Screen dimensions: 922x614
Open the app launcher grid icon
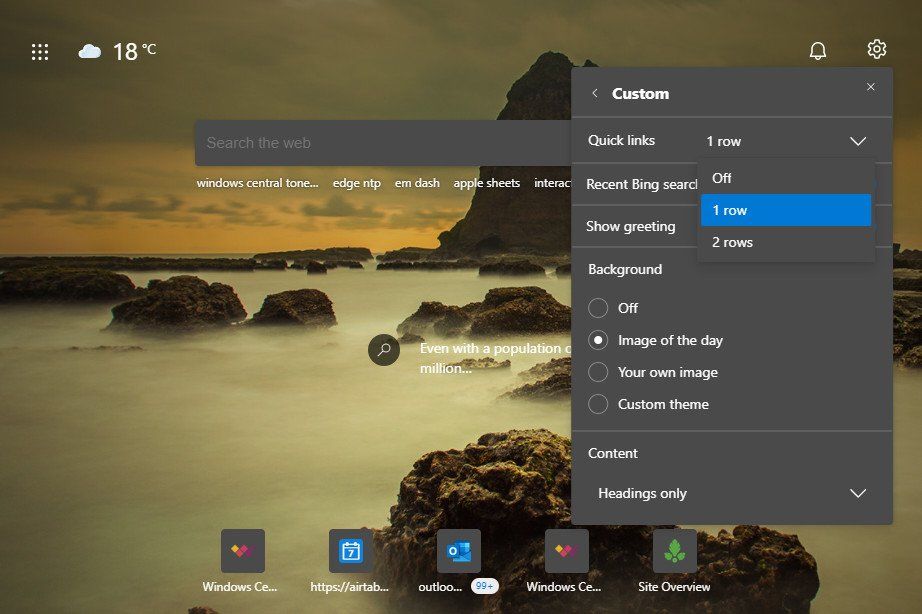pos(40,50)
